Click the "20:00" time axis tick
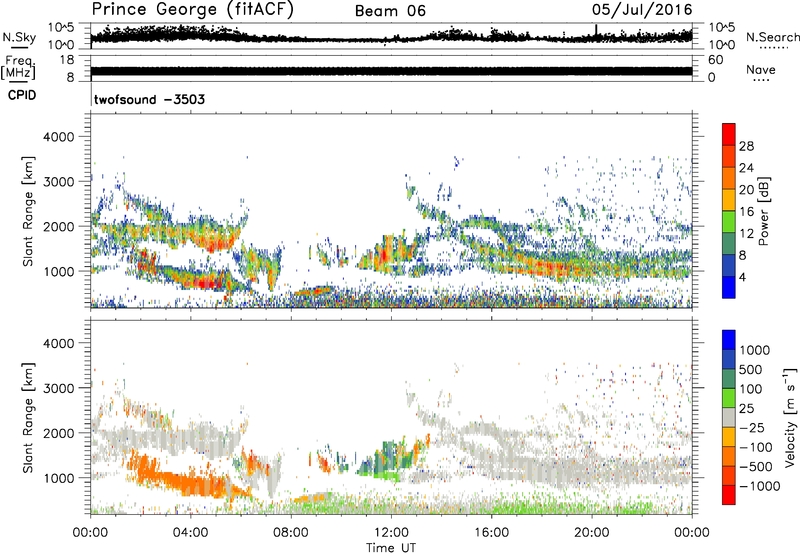 coord(591,533)
